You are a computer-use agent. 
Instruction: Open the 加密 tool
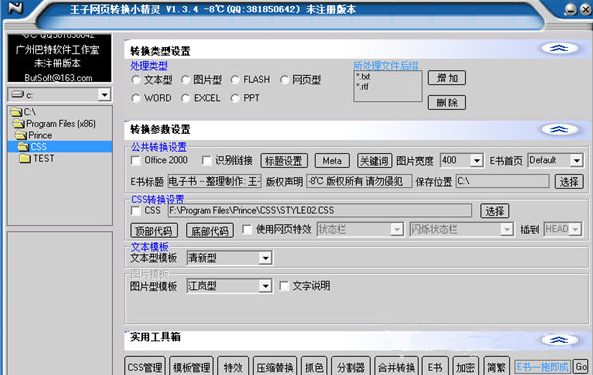465,367
